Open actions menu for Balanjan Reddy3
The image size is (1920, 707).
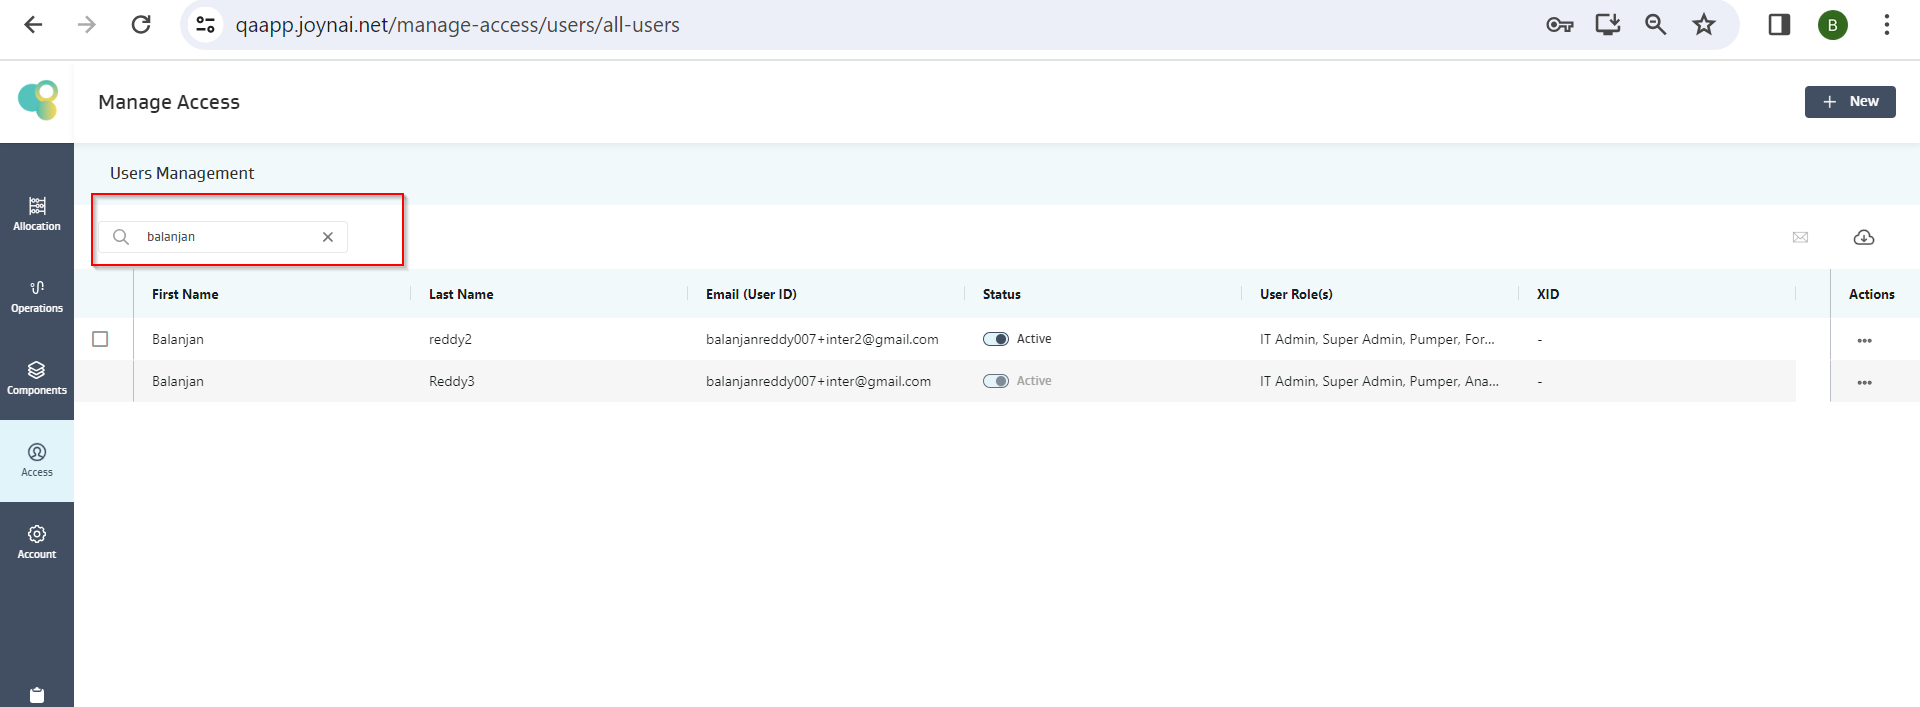1864,383
